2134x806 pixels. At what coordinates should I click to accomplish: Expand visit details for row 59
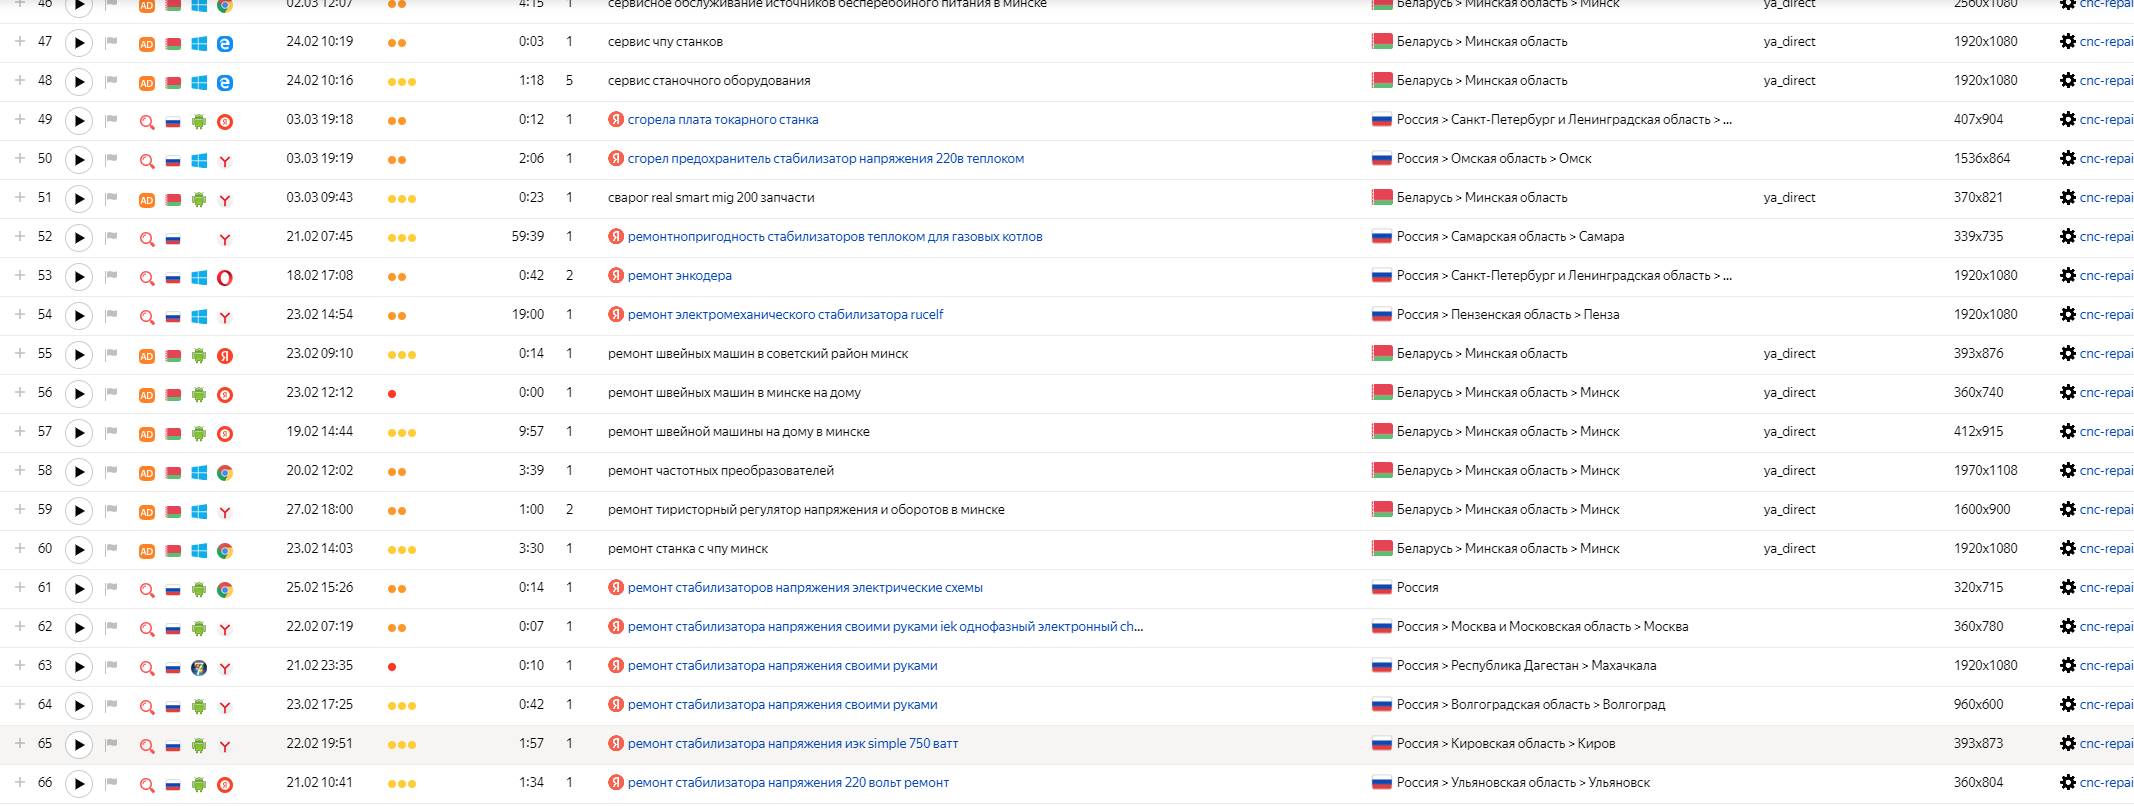19,509
